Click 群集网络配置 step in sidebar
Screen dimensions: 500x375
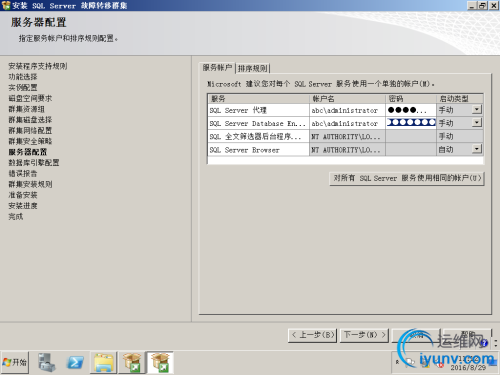(x=30, y=130)
